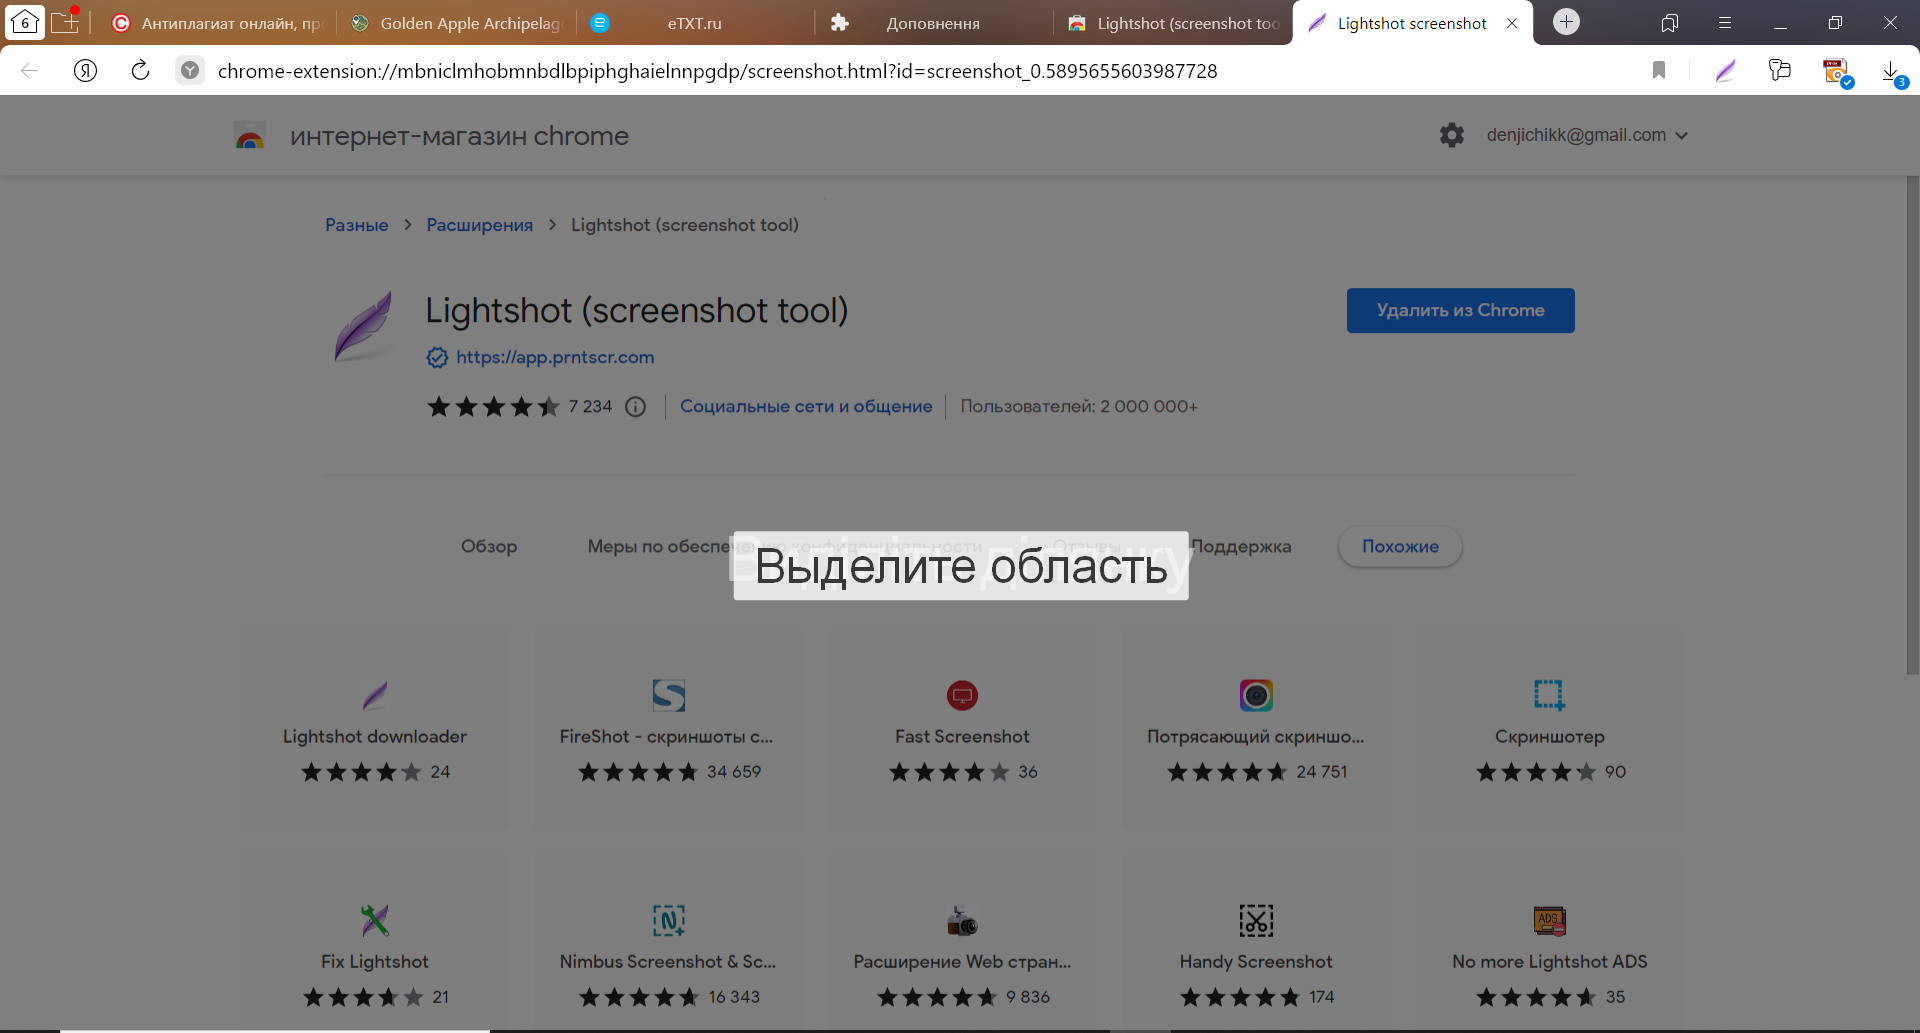
Task: Open the store settings gear
Action: [x=1452, y=135]
